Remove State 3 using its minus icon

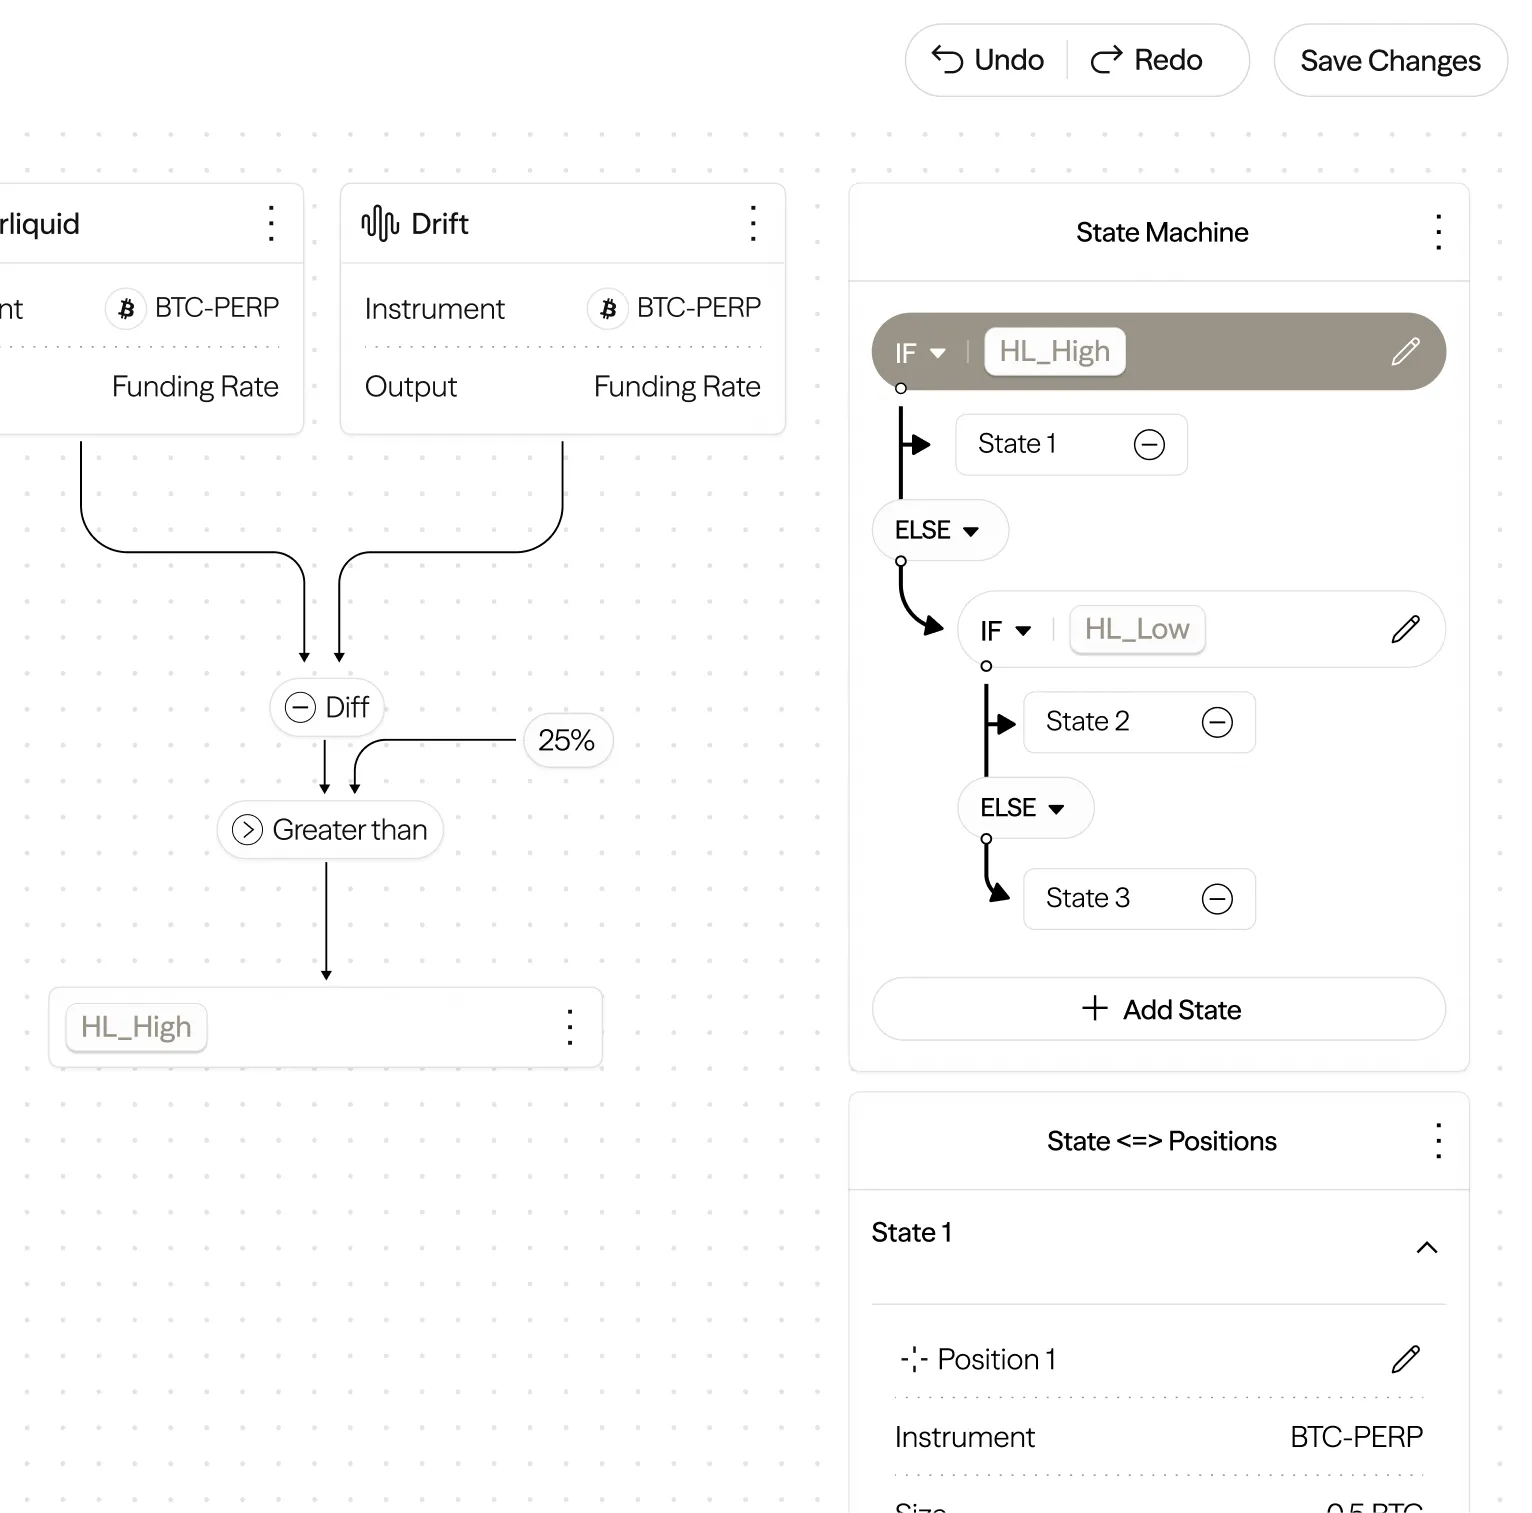click(1216, 899)
